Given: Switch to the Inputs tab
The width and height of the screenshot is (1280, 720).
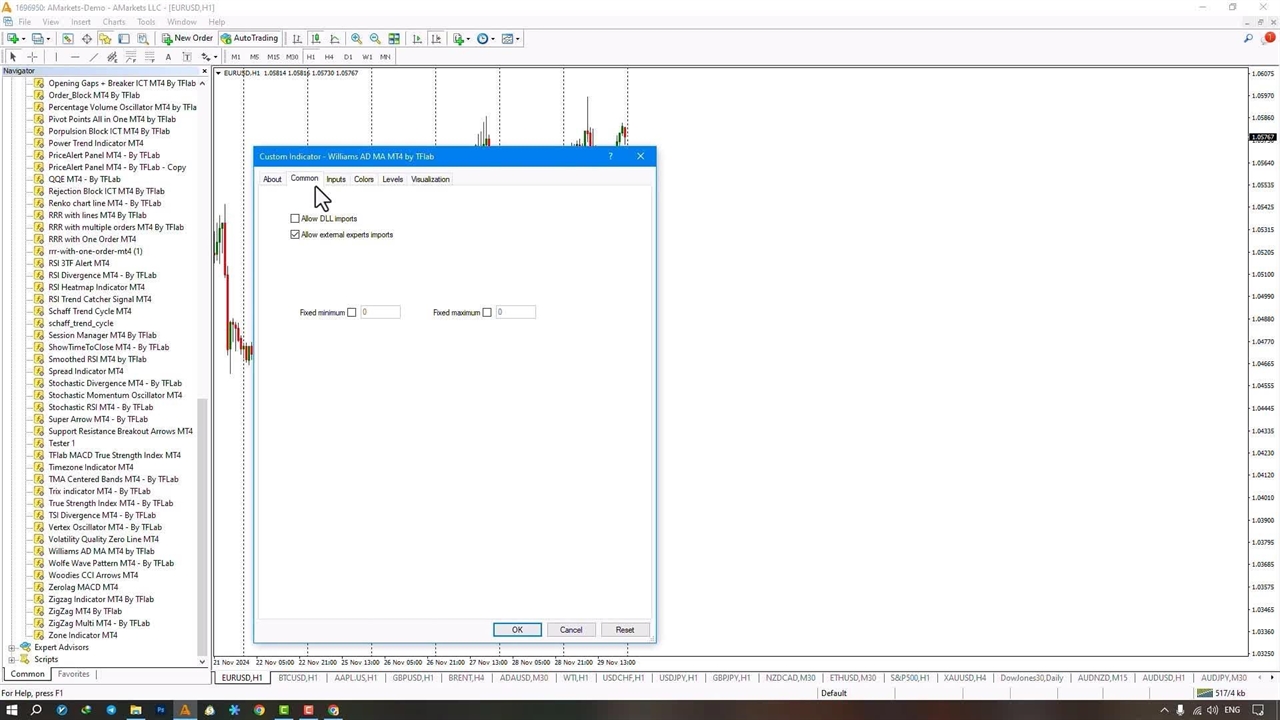Looking at the screenshot, I should pos(336,179).
